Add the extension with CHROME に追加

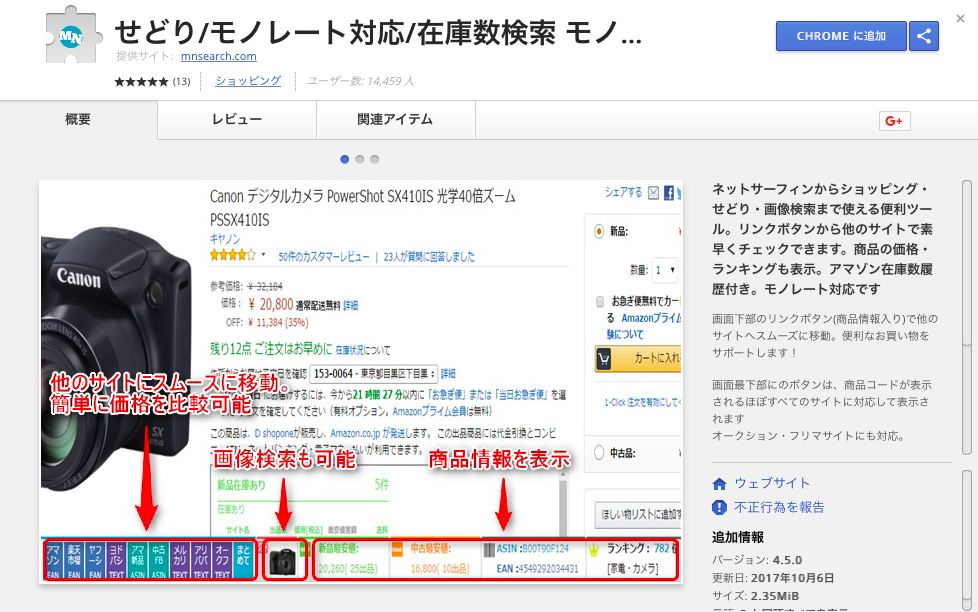(x=841, y=36)
